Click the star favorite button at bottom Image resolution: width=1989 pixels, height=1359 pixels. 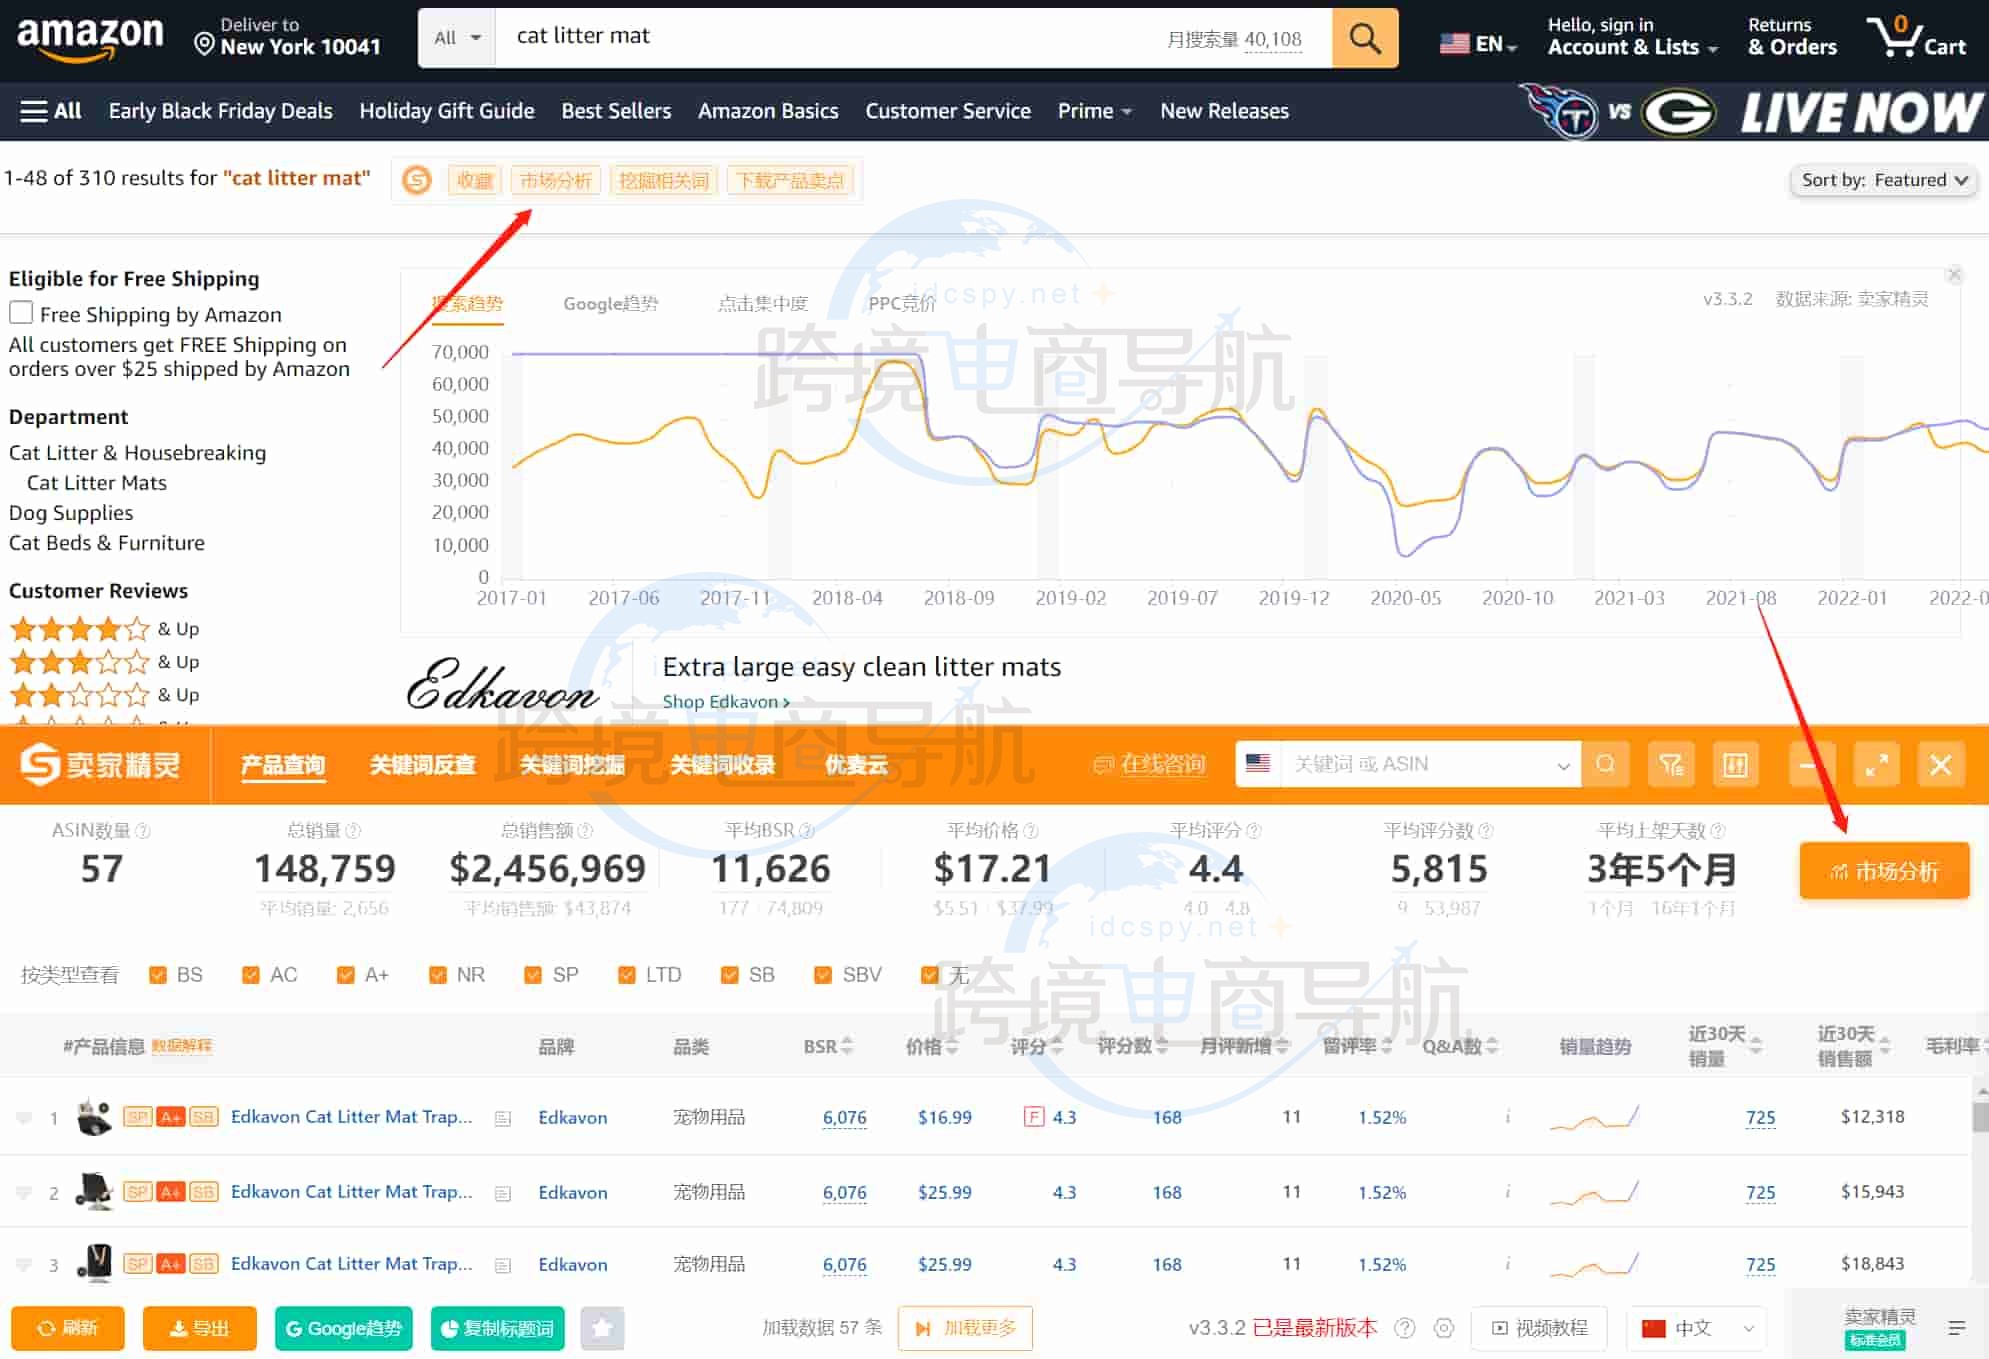pos(602,1328)
